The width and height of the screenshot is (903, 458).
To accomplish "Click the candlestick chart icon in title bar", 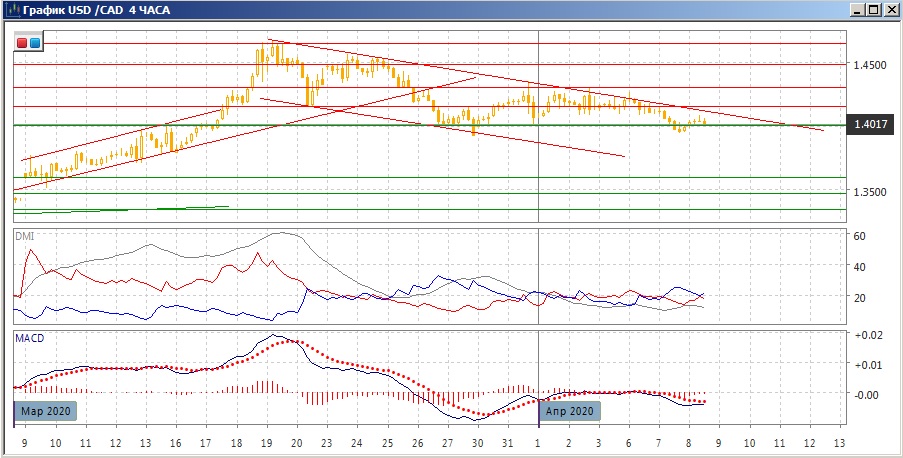I will pos(12,10).
